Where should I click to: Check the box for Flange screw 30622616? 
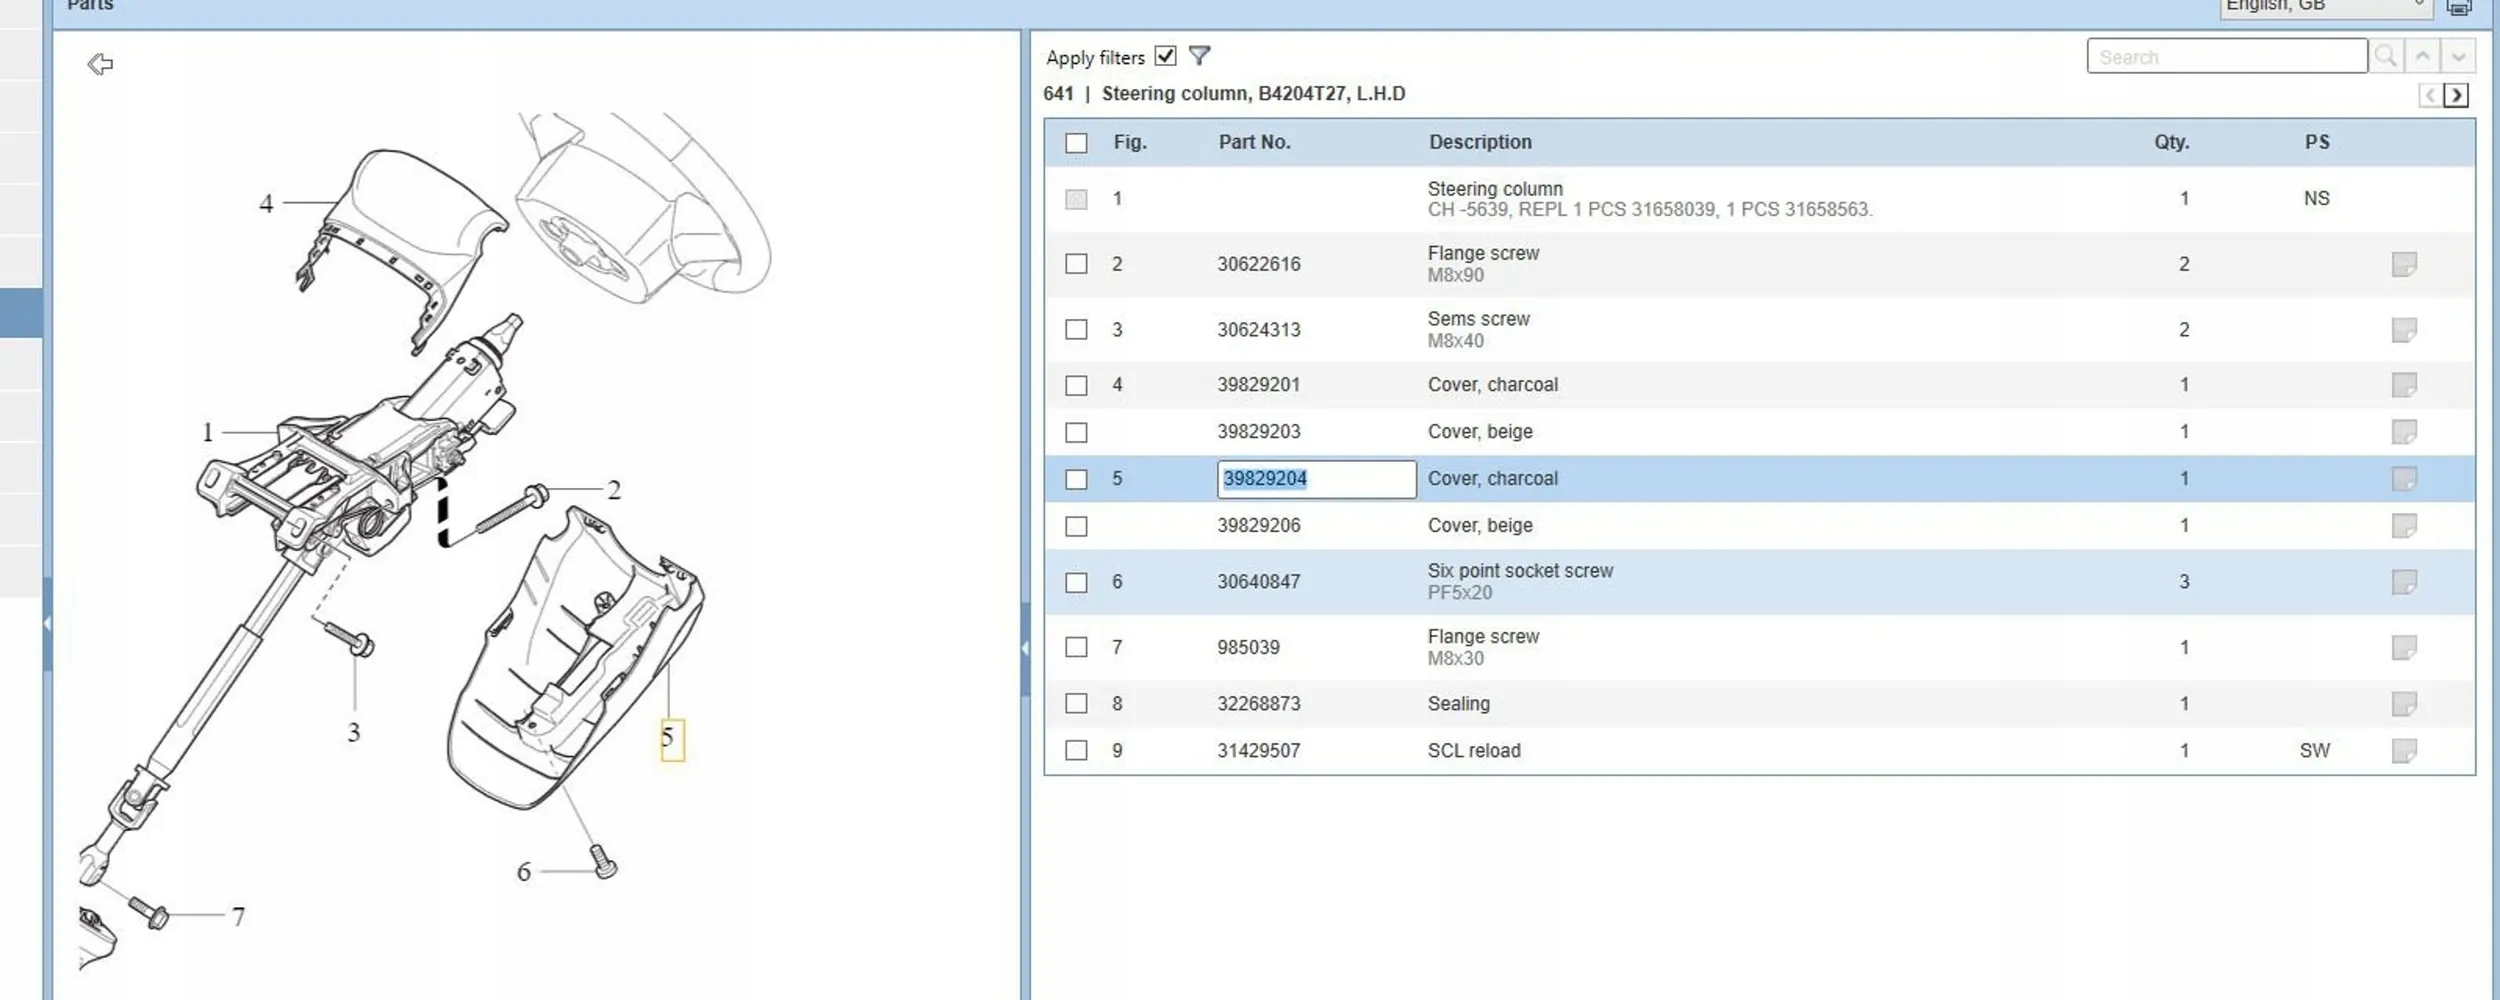coord(1076,264)
